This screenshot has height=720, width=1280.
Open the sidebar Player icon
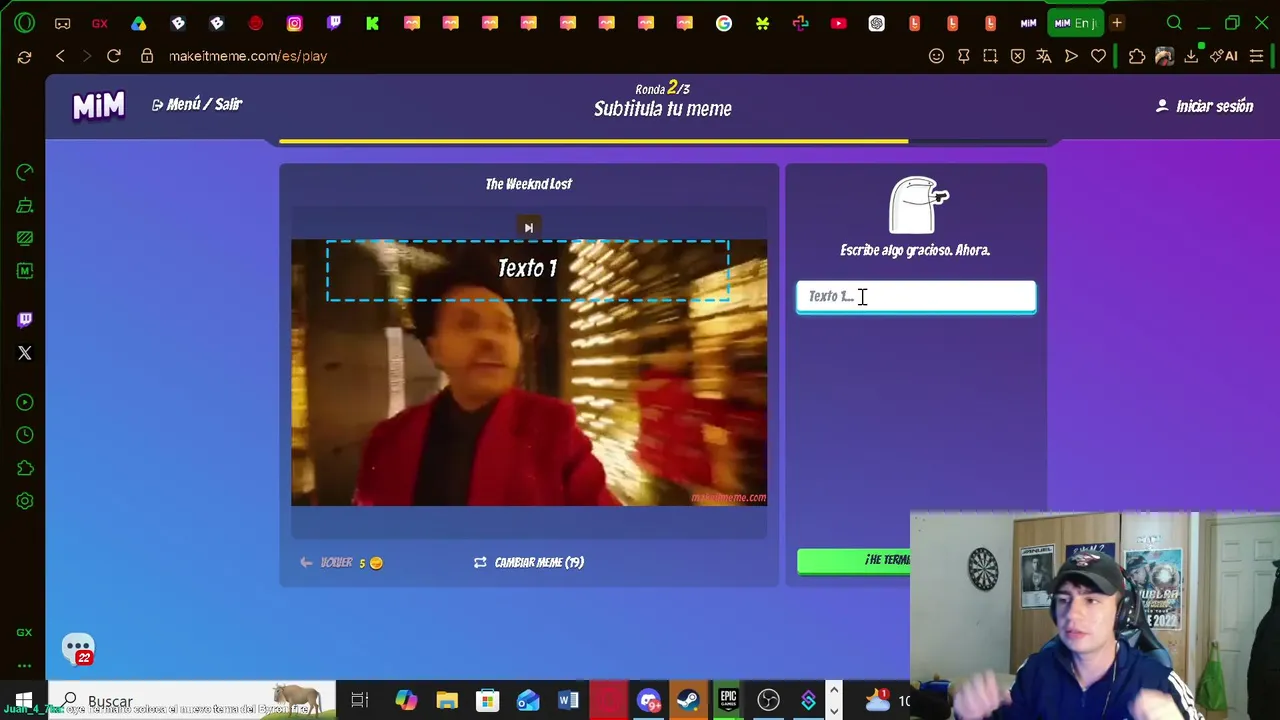[25, 402]
